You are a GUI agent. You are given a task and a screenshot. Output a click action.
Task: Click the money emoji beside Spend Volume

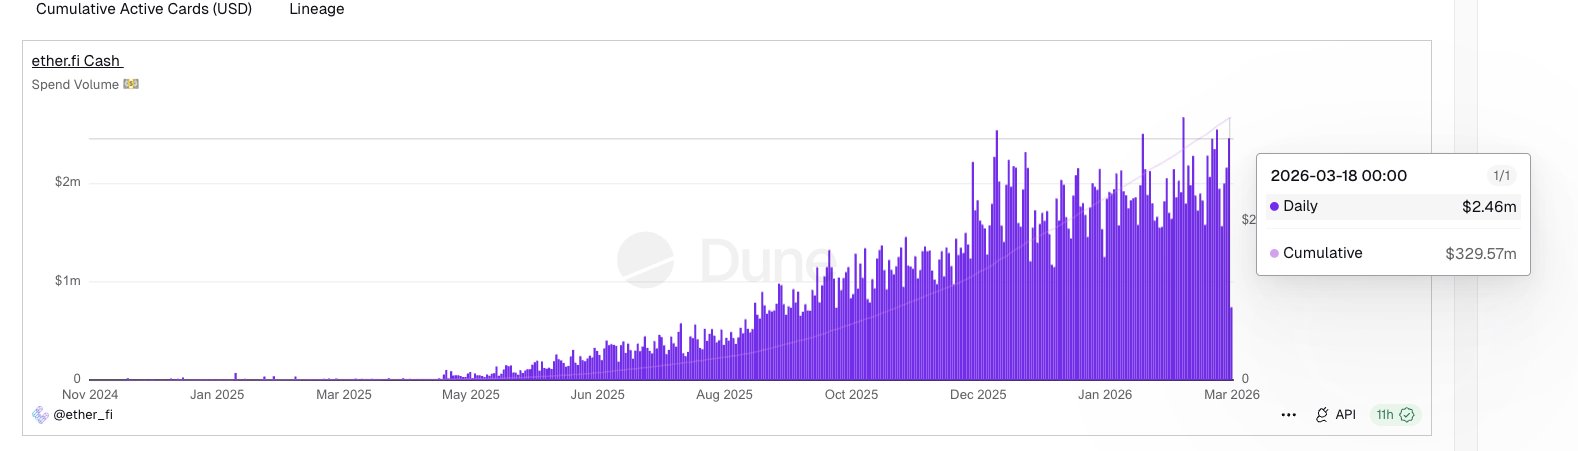[131, 84]
